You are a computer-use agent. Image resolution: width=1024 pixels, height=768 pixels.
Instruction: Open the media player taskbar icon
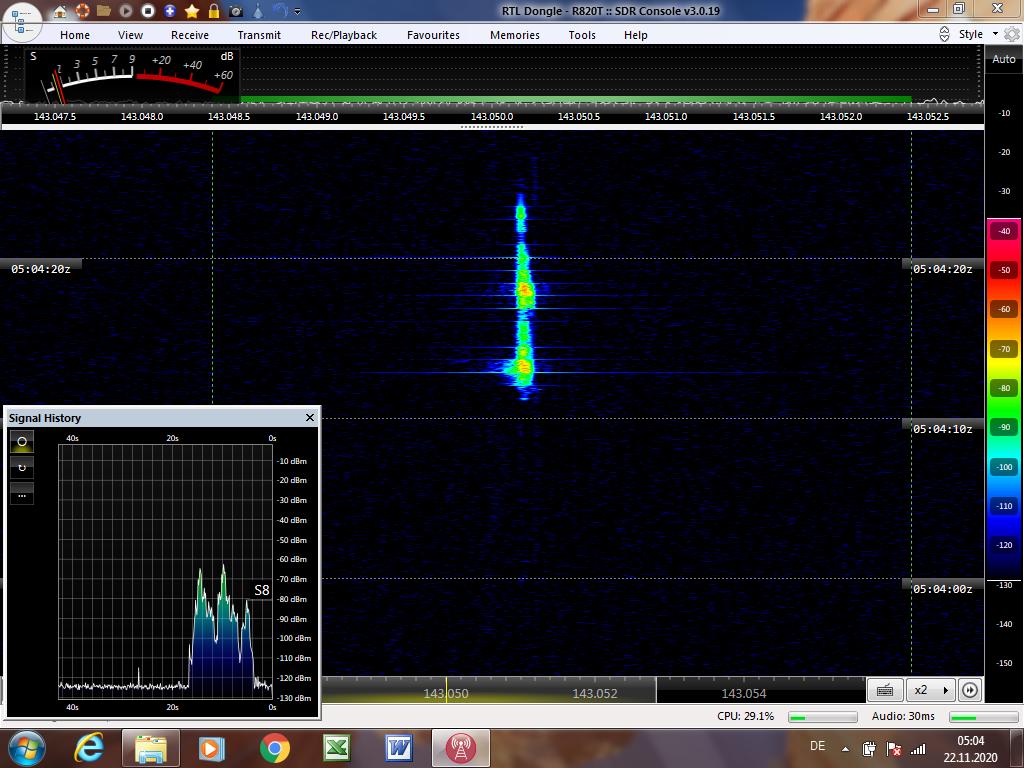point(212,748)
